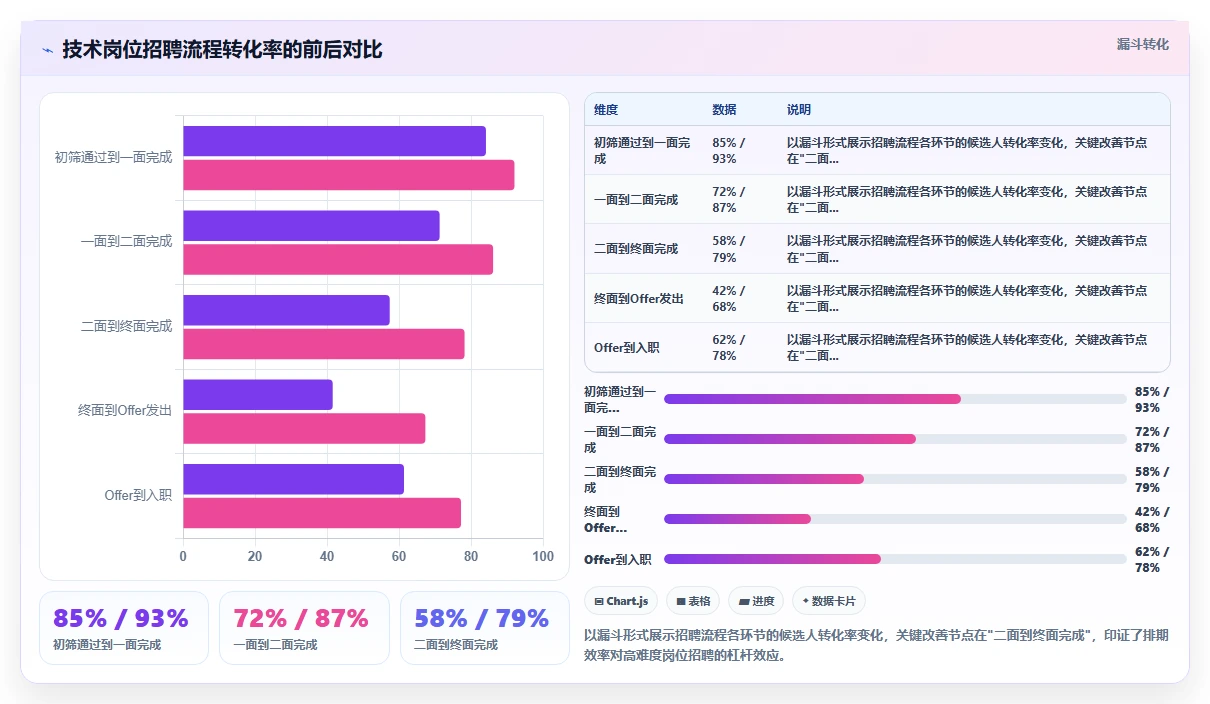Select the 进度 chip
The width and height of the screenshot is (1210, 704).
[x=756, y=601]
